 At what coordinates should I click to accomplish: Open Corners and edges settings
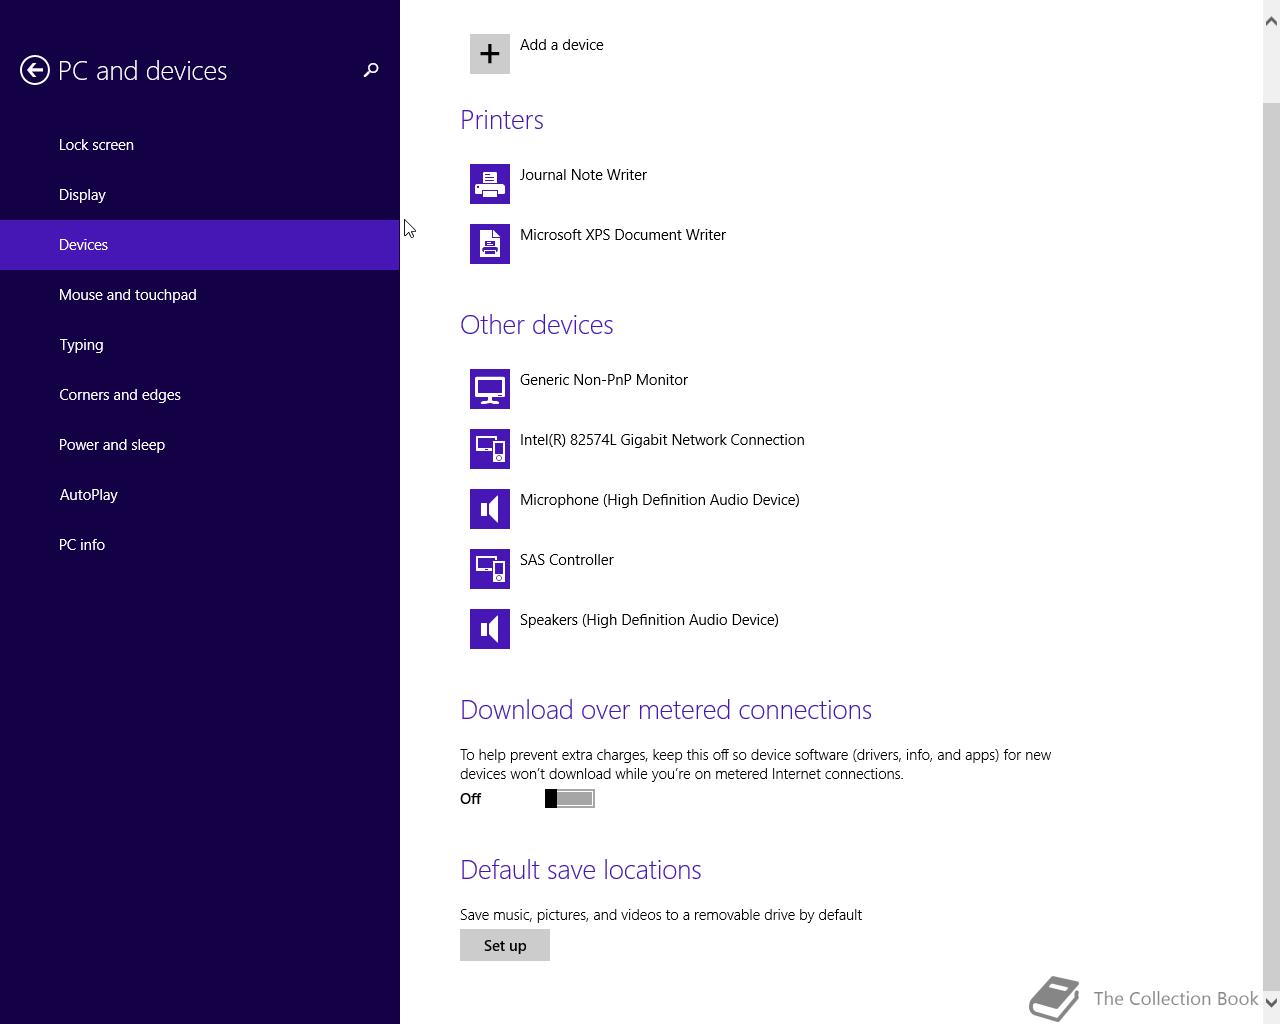pyautogui.click(x=200, y=395)
